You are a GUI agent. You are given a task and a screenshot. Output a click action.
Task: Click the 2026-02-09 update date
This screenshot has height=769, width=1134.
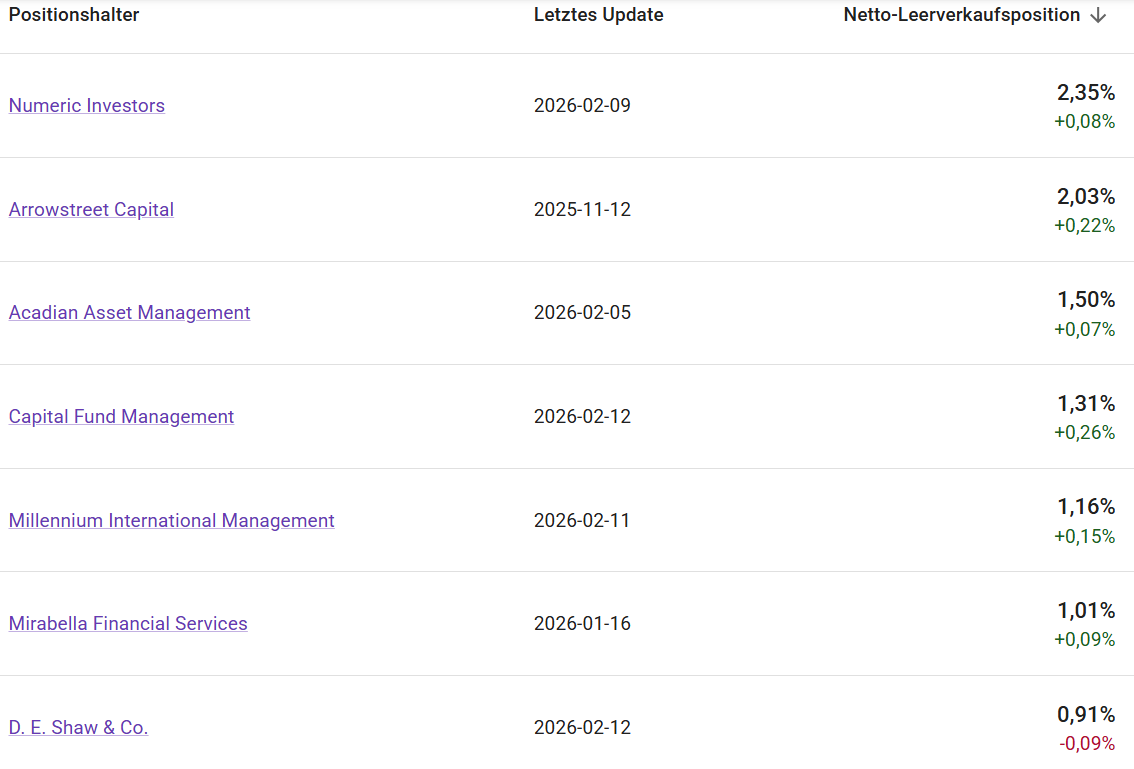[x=582, y=106]
